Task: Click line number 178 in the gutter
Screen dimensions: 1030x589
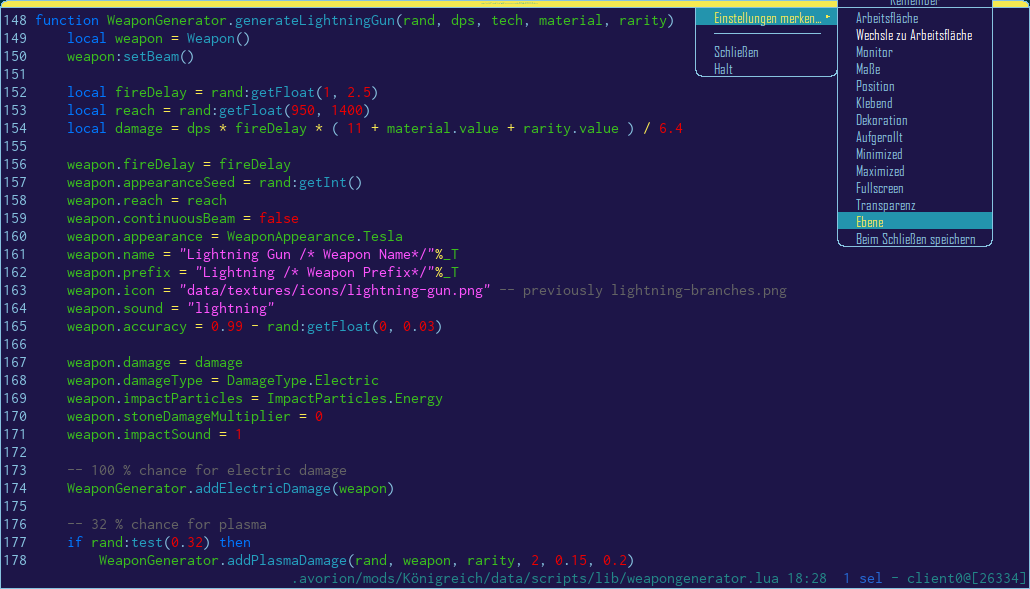Action: point(15,560)
